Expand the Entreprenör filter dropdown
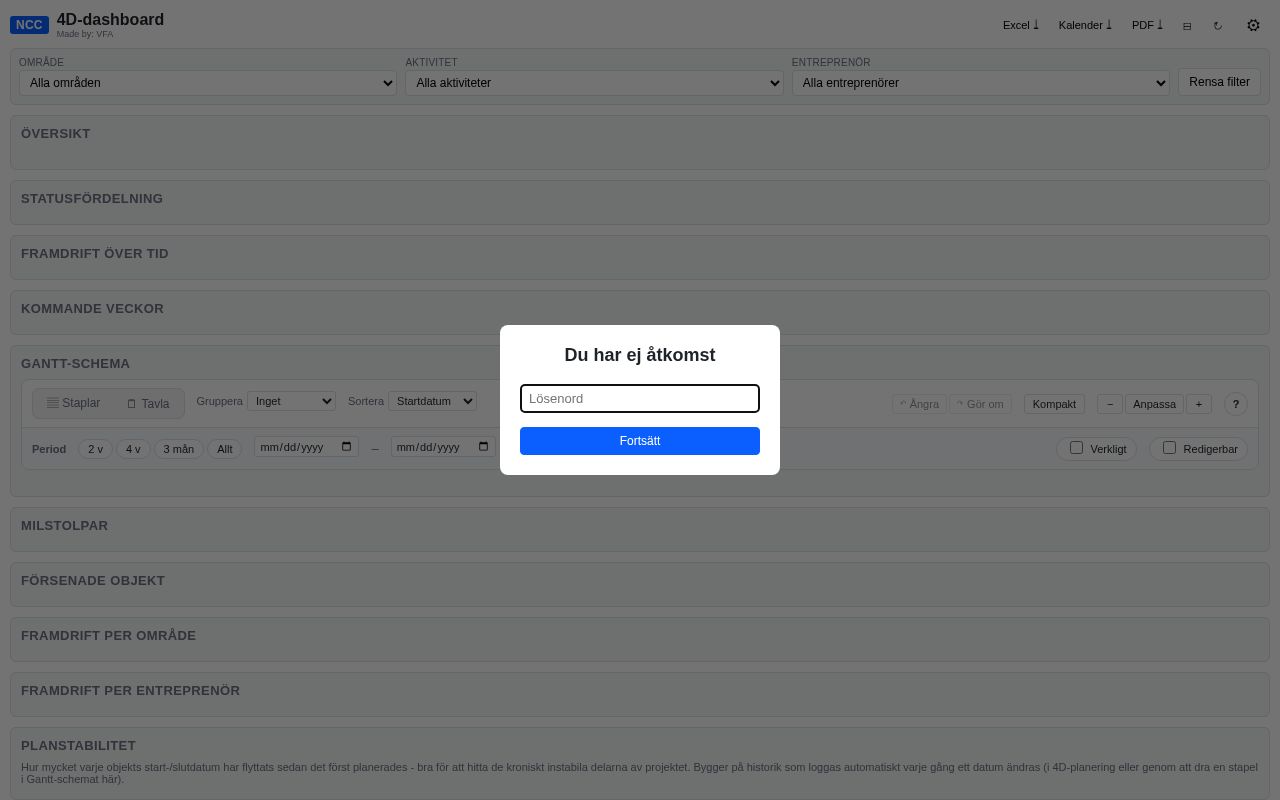The width and height of the screenshot is (1280, 800). click(981, 83)
